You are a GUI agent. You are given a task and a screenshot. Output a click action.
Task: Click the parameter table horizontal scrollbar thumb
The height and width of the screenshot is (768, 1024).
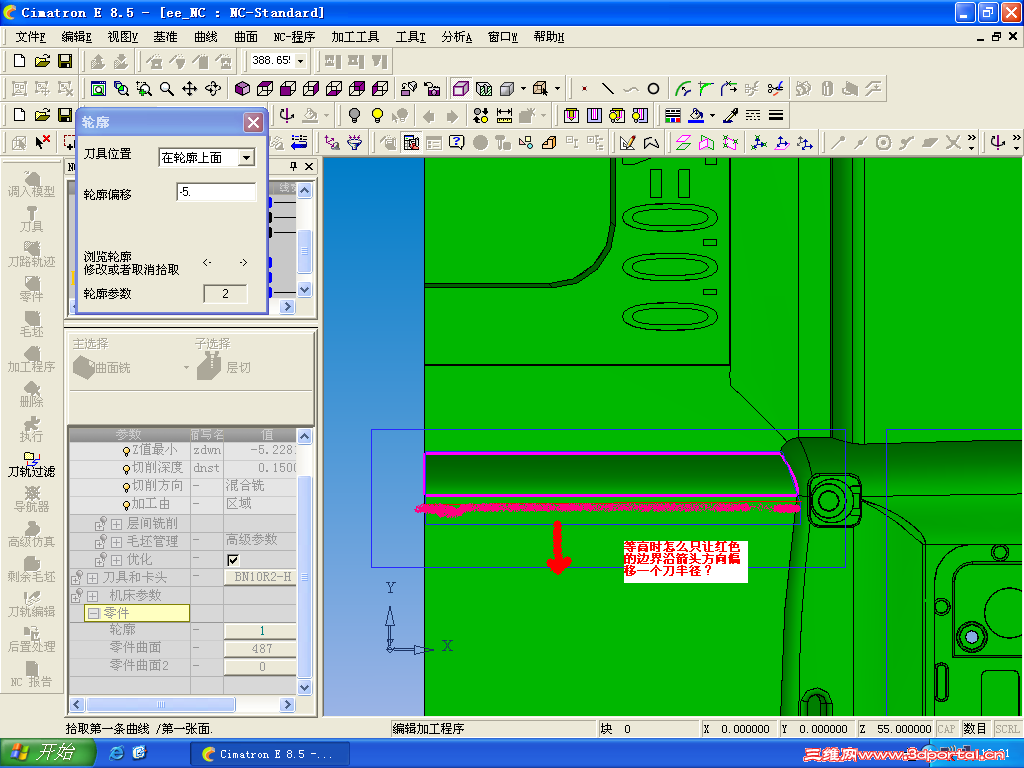161,705
